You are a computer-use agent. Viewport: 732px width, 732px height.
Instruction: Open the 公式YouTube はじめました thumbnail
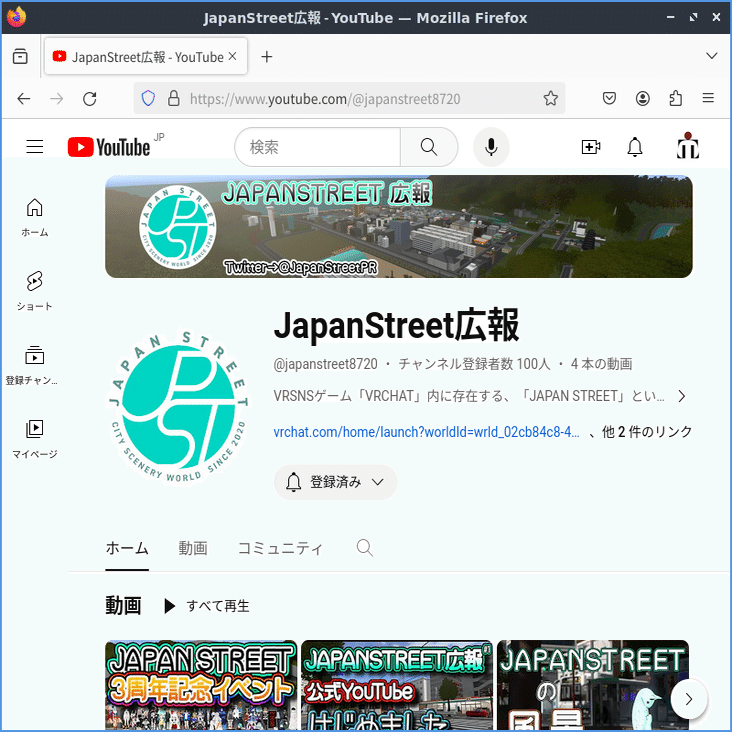coord(397,685)
